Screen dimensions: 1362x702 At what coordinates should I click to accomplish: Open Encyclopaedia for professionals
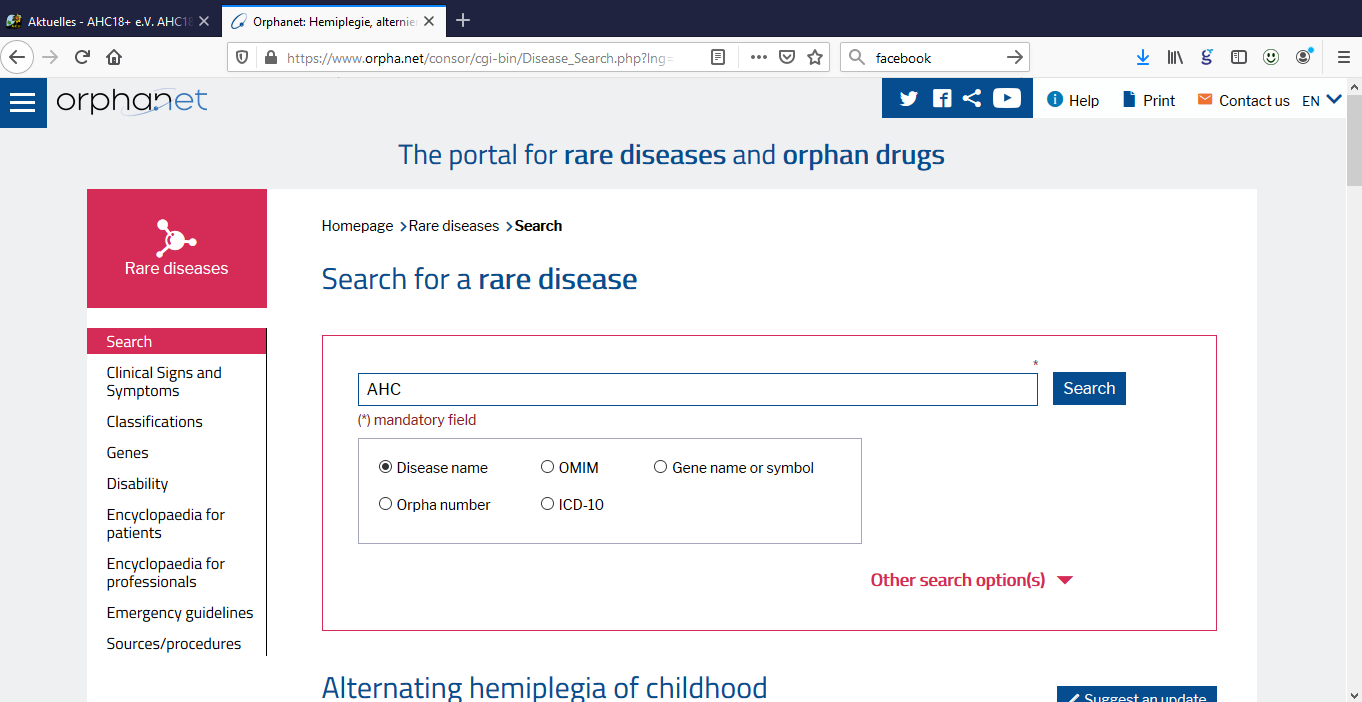pyautogui.click(x=166, y=573)
